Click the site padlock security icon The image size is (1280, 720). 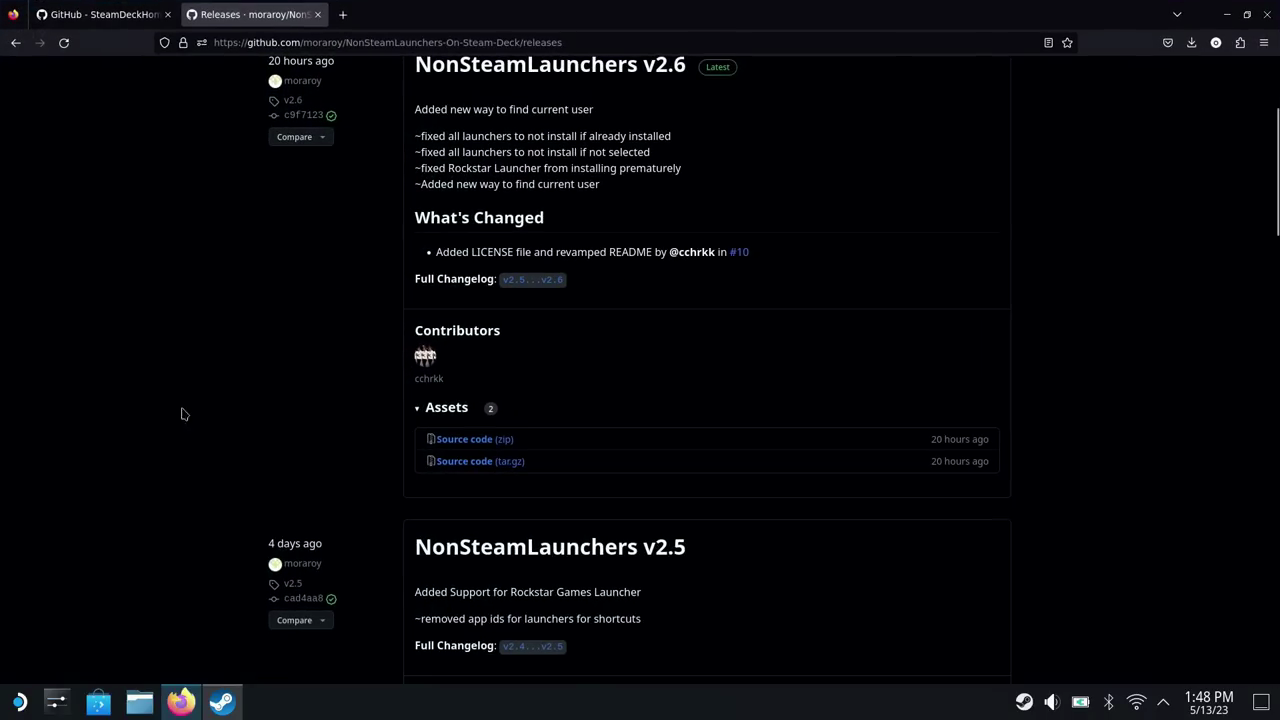coord(183,42)
